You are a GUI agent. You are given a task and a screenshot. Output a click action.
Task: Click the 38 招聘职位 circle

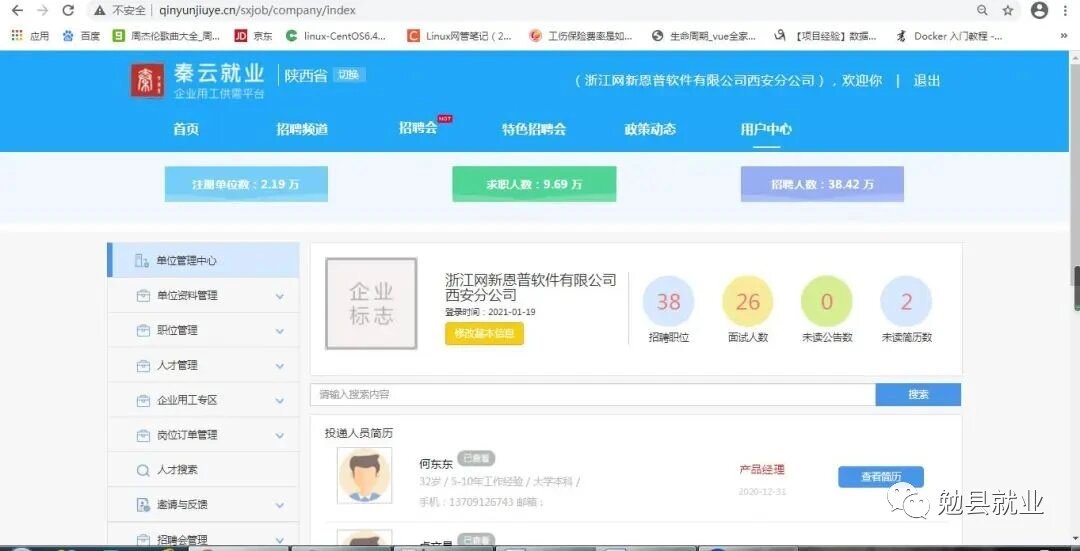[x=668, y=302]
